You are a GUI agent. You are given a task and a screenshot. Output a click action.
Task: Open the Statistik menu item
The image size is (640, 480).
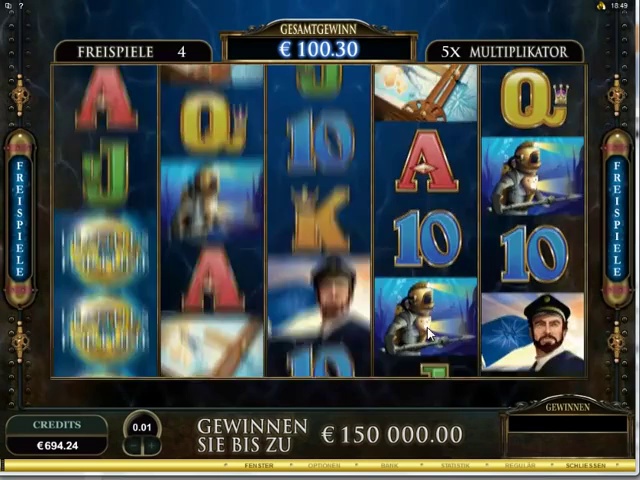pos(455,465)
